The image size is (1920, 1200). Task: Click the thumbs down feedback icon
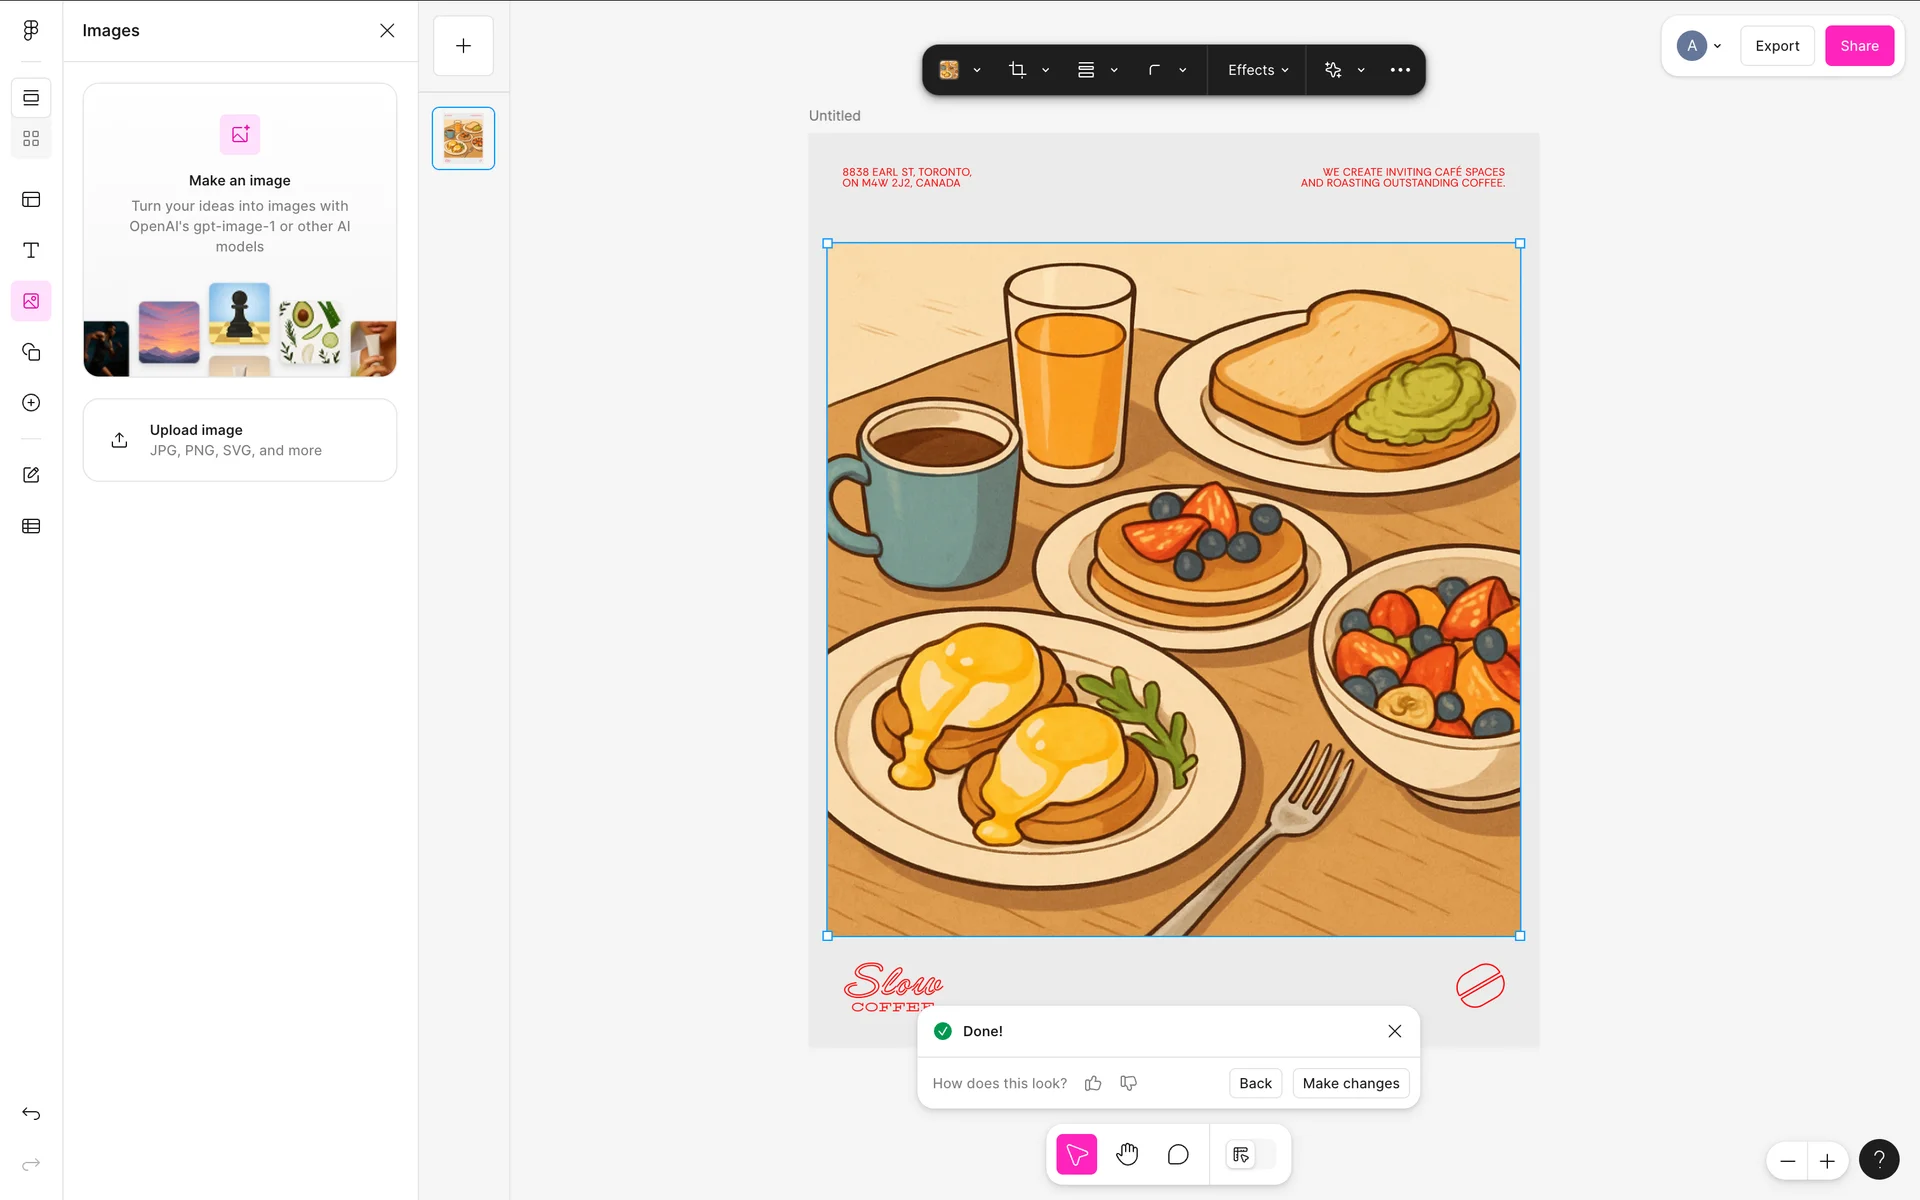click(1128, 1083)
